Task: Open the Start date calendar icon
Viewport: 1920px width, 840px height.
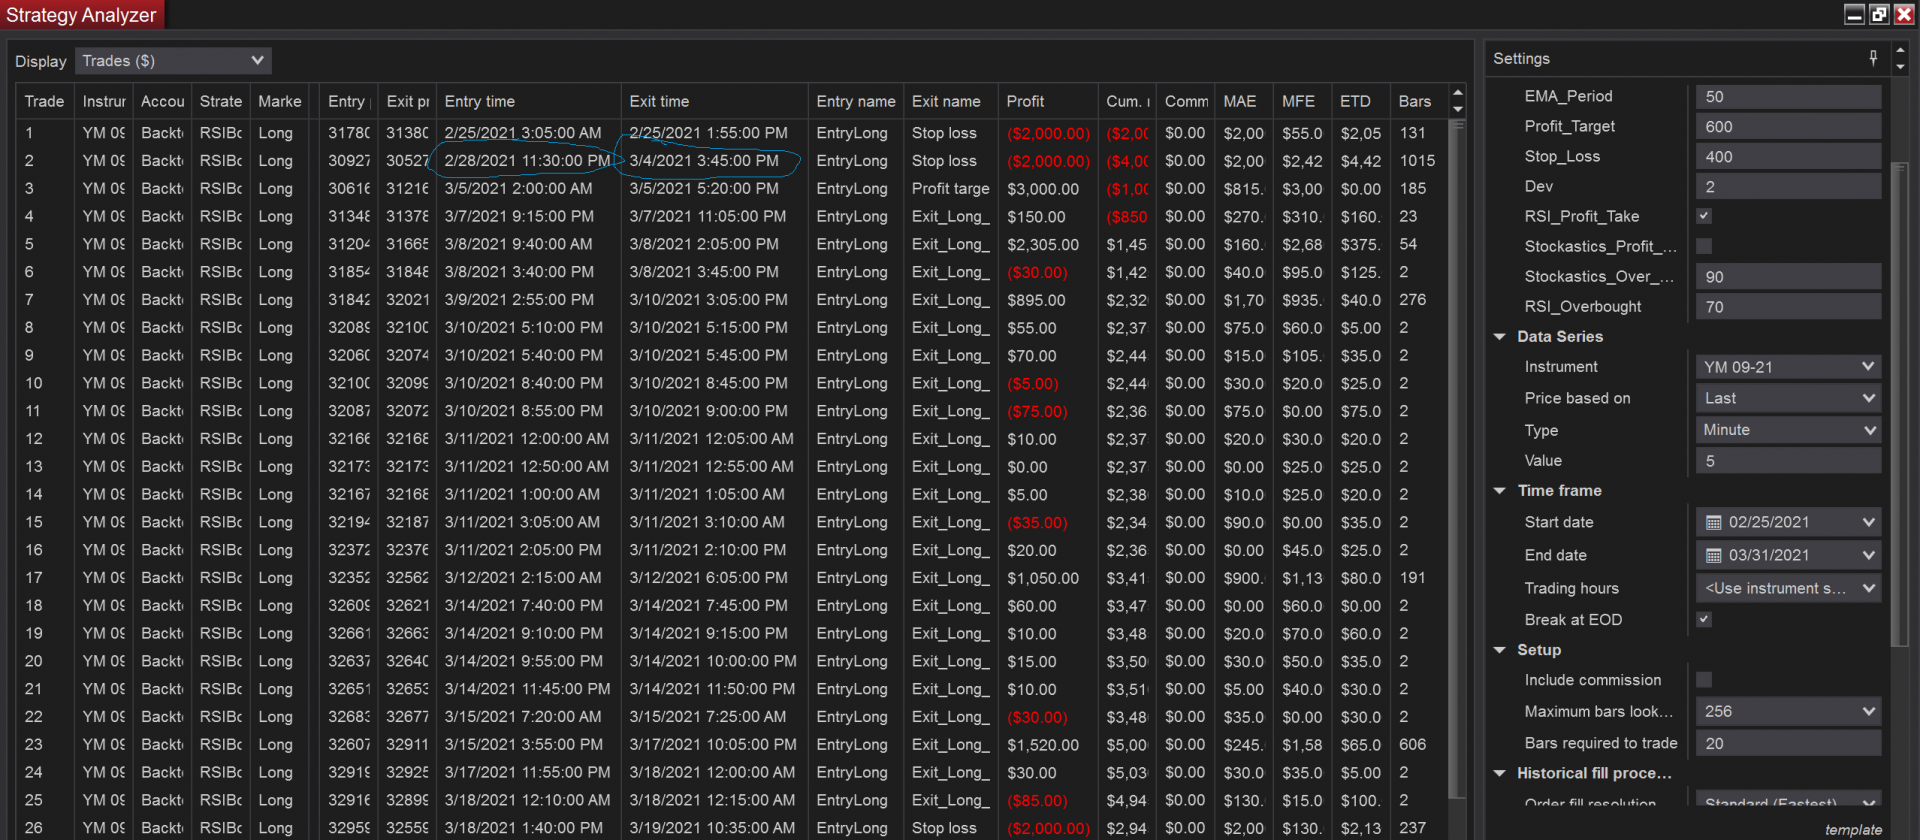Action: tap(1713, 522)
